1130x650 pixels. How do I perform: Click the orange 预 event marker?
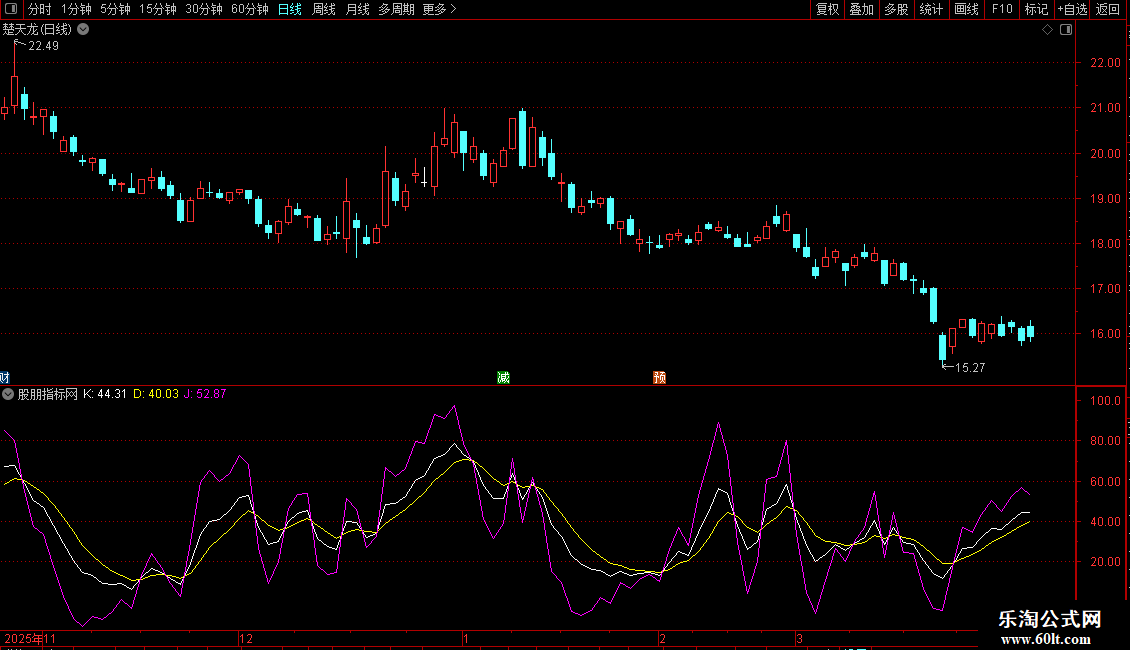tap(659, 377)
